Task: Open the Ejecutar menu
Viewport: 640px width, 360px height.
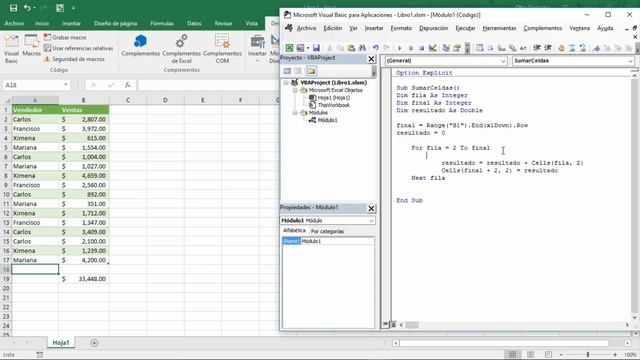Action: coord(465,28)
